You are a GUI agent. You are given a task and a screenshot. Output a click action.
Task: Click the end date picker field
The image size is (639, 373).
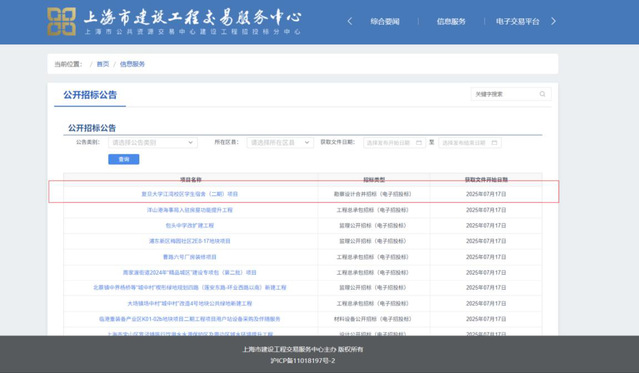point(470,143)
